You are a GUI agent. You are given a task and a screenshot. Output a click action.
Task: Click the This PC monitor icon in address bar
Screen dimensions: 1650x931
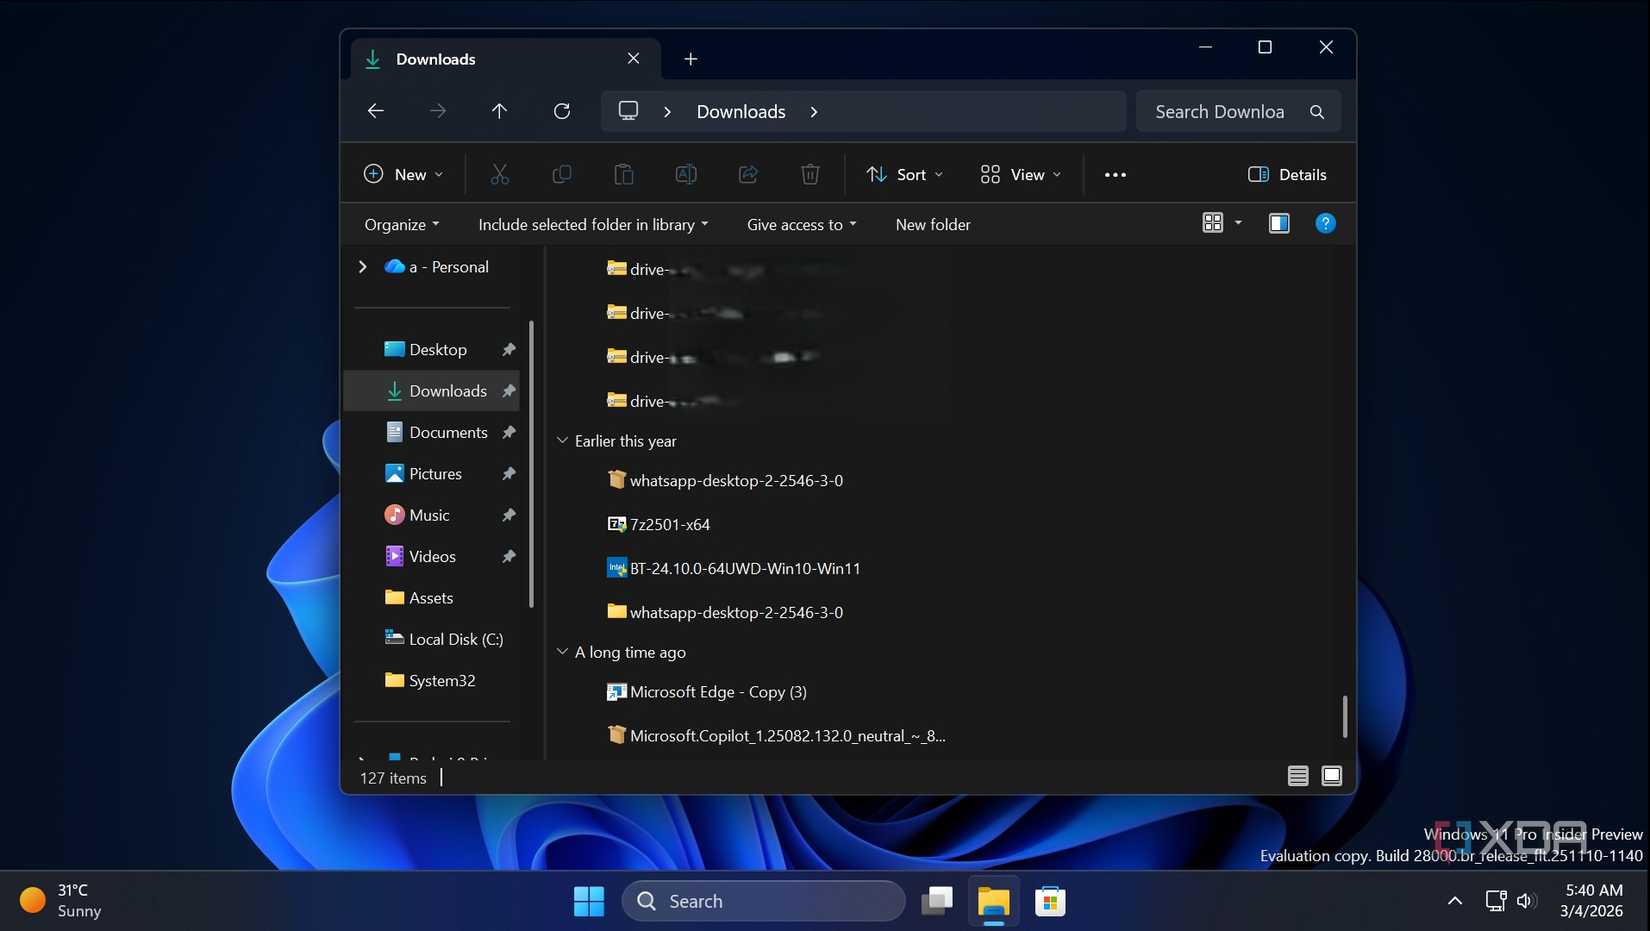click(x=628, y=111)
